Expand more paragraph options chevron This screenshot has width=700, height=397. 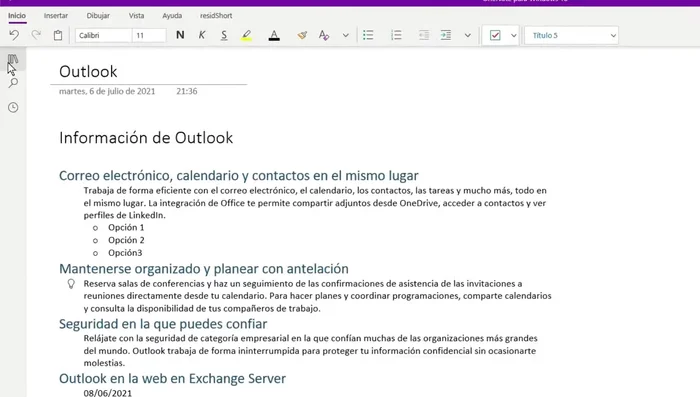point(467,35)
